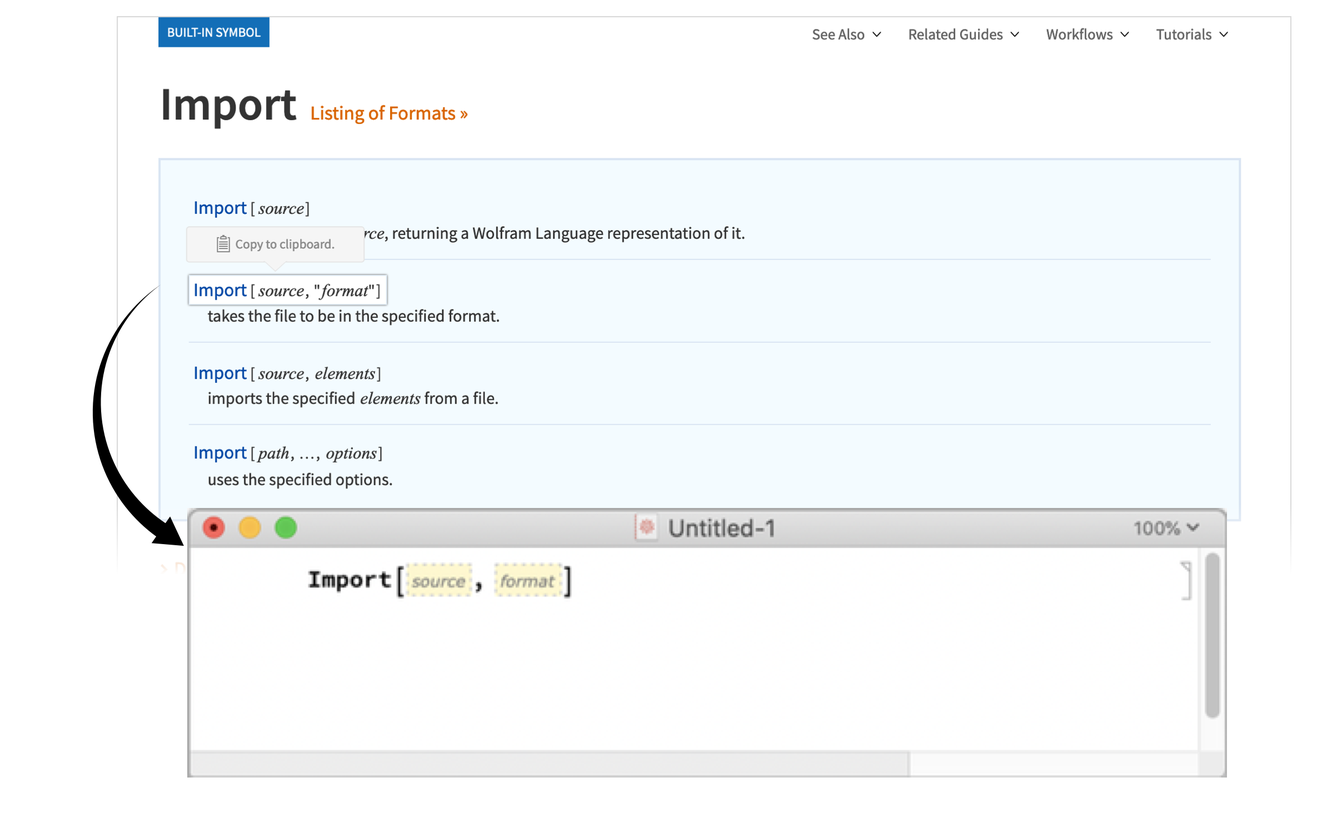Expand the Tutorials menu
This screenshot has height=832, width=1332.
(1192, 34)
